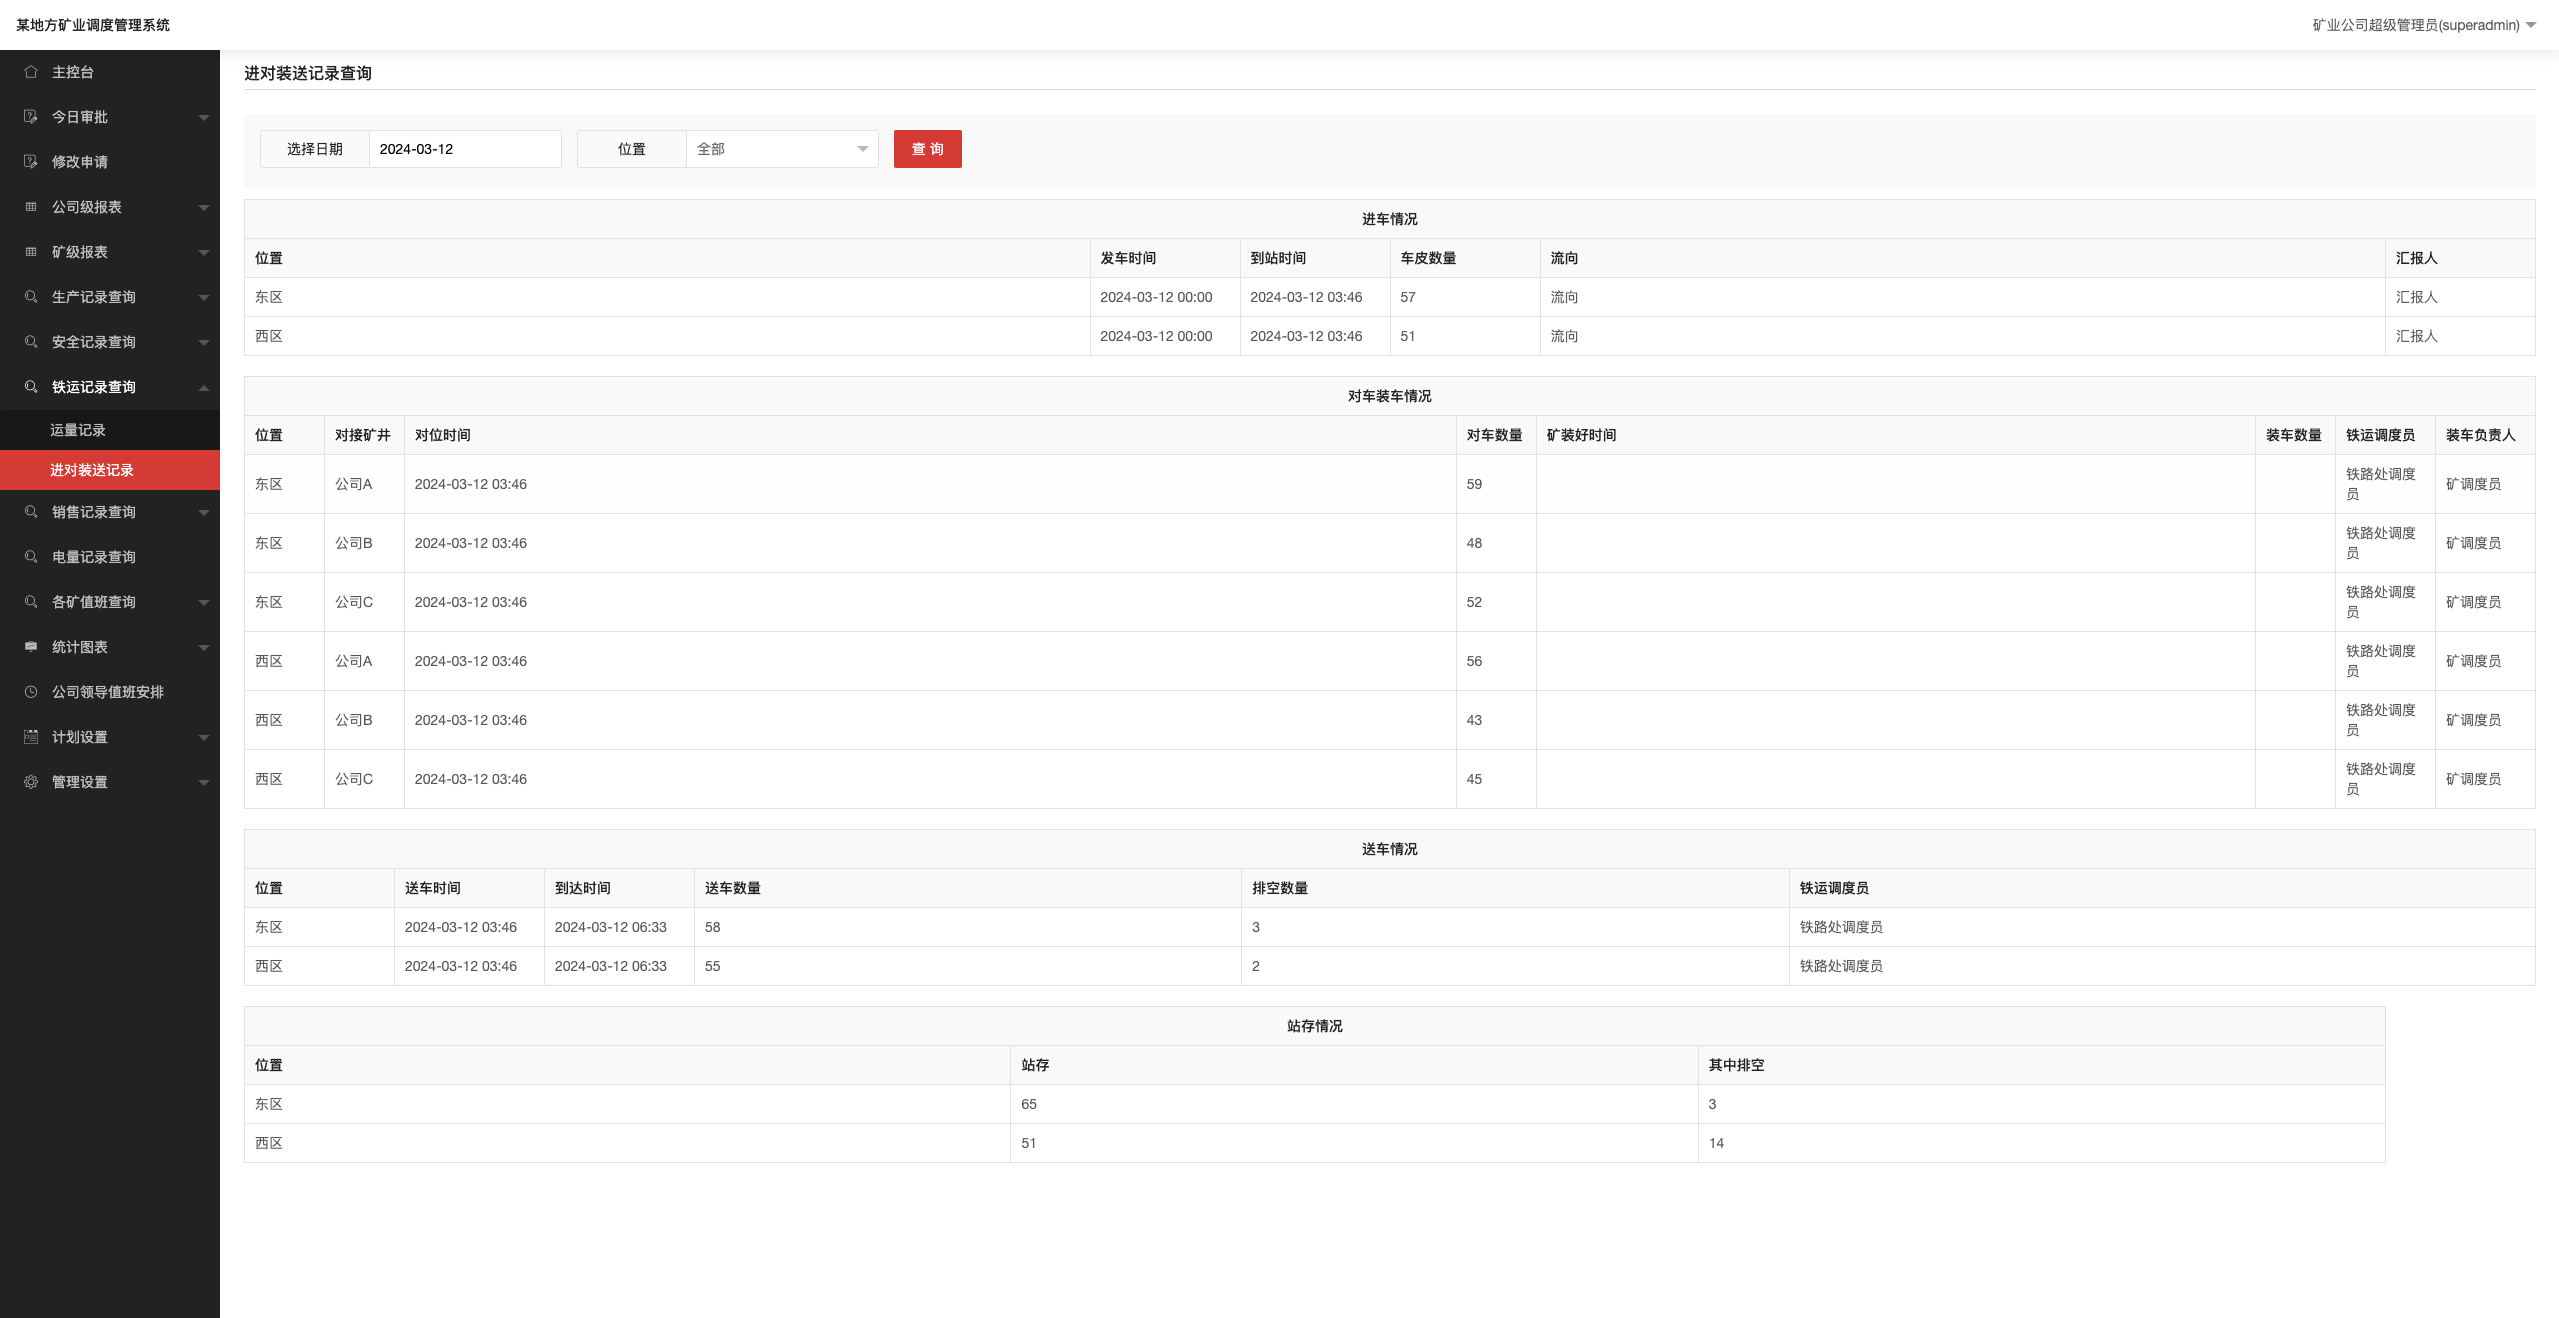Click the table icon beside 公司级报表

click(31, 207)
